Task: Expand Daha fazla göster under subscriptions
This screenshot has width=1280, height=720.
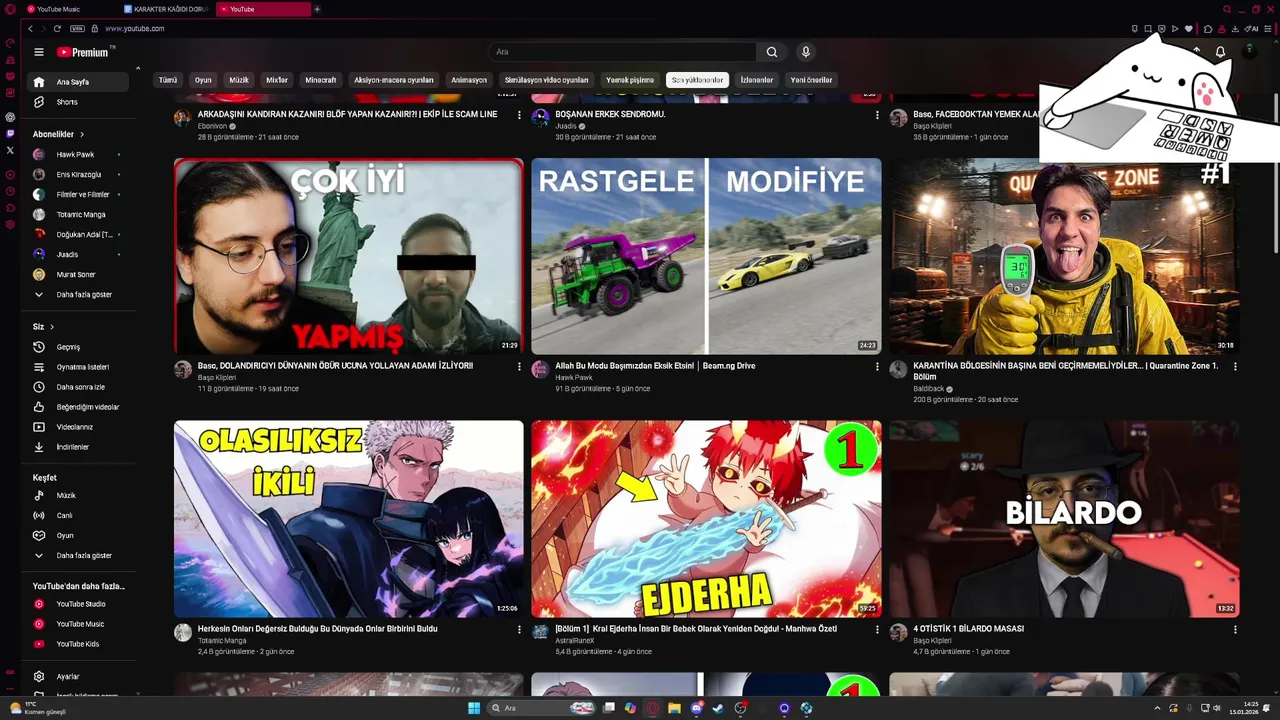Action: tap(84, 295)
